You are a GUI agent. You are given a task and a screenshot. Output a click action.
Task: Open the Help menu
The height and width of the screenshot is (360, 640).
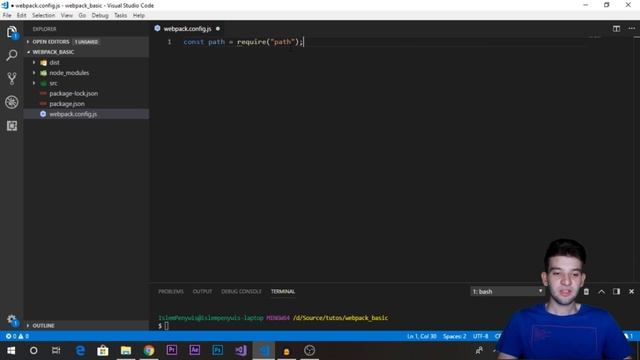pos(139,16)
